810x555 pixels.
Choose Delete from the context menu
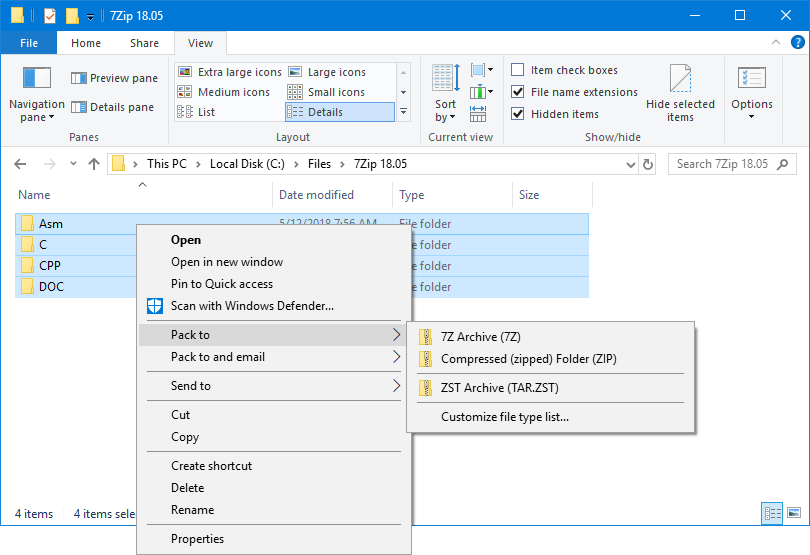click(273, 487)
